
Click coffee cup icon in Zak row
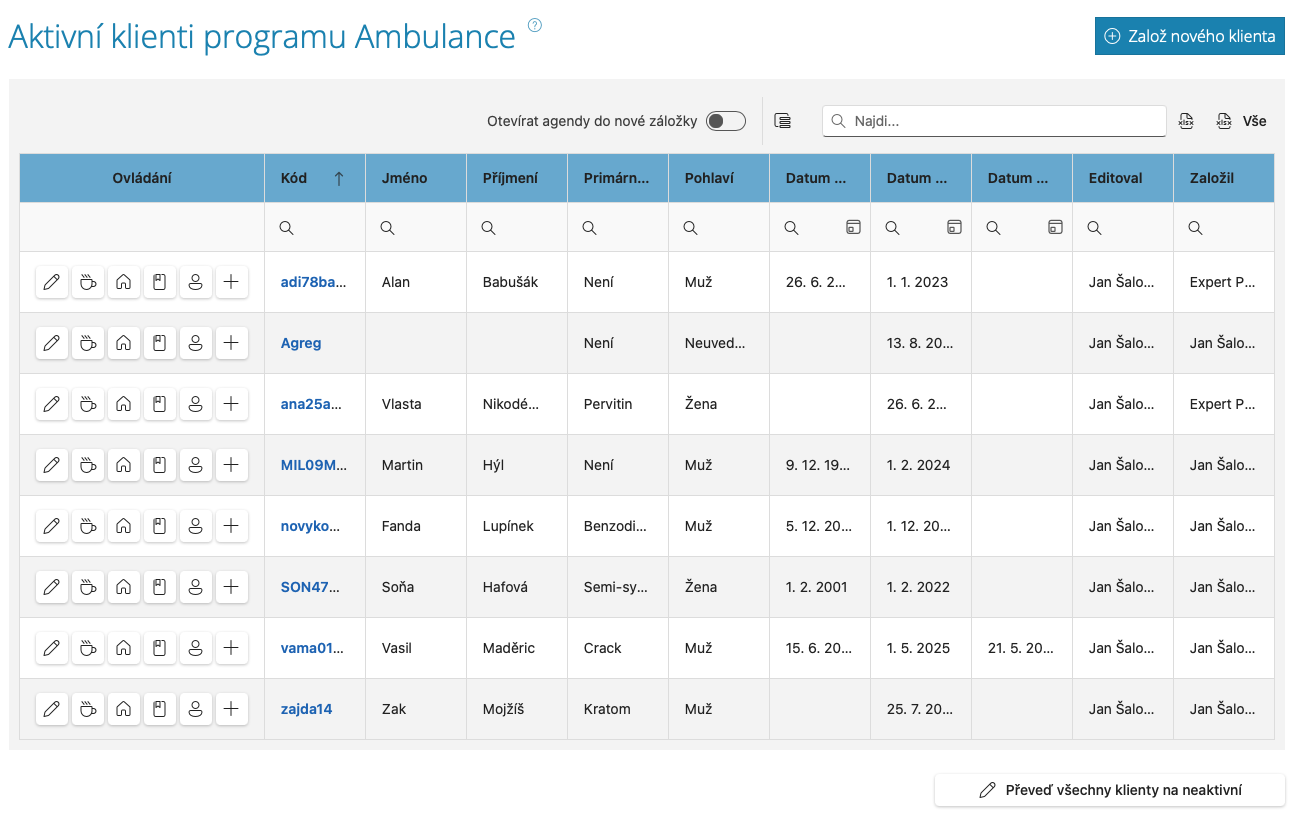click(x=88, y=709)
